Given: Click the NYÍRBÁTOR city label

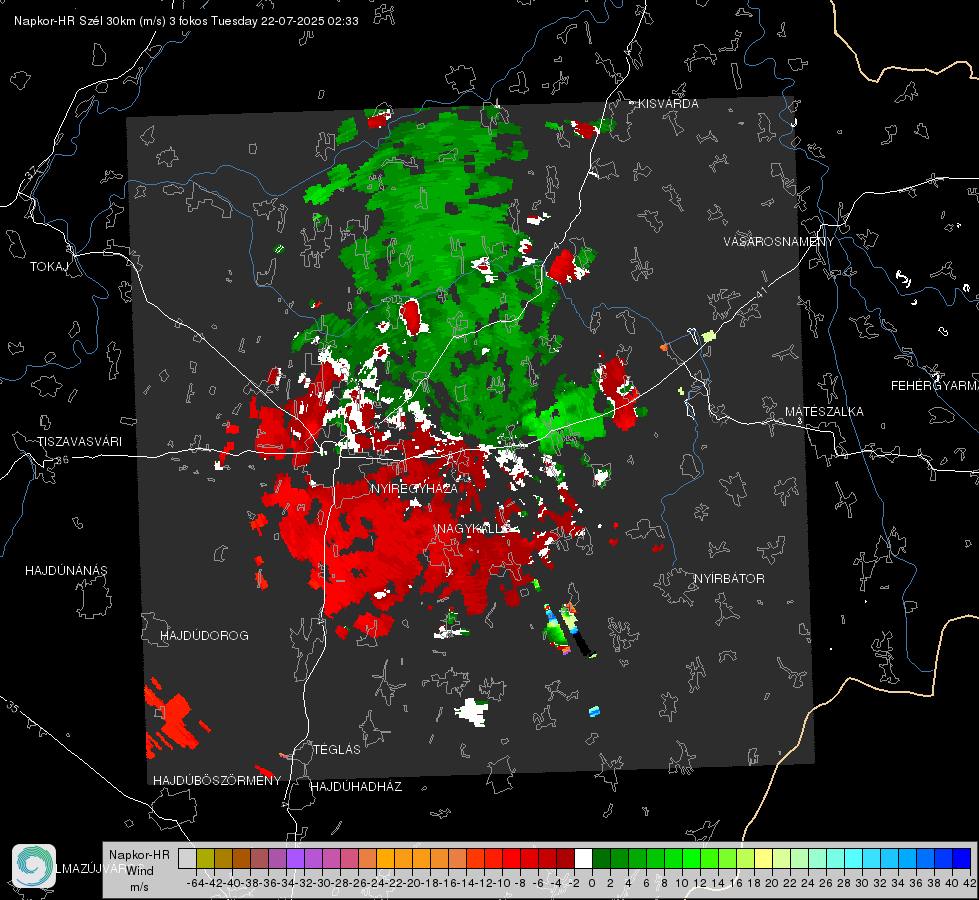Looking at the screenshot, I should coord(729,579).
